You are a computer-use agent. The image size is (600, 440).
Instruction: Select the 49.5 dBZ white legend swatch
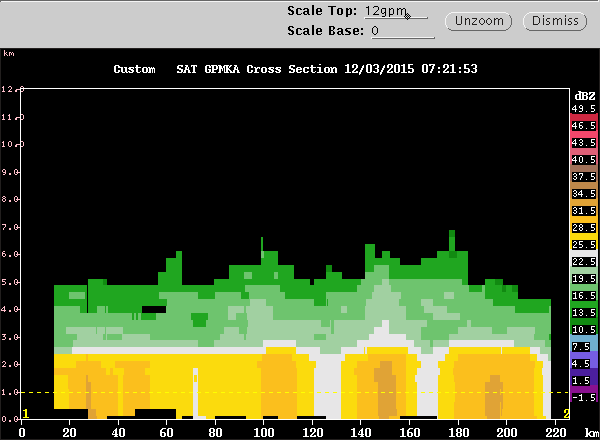coord(583,108)
